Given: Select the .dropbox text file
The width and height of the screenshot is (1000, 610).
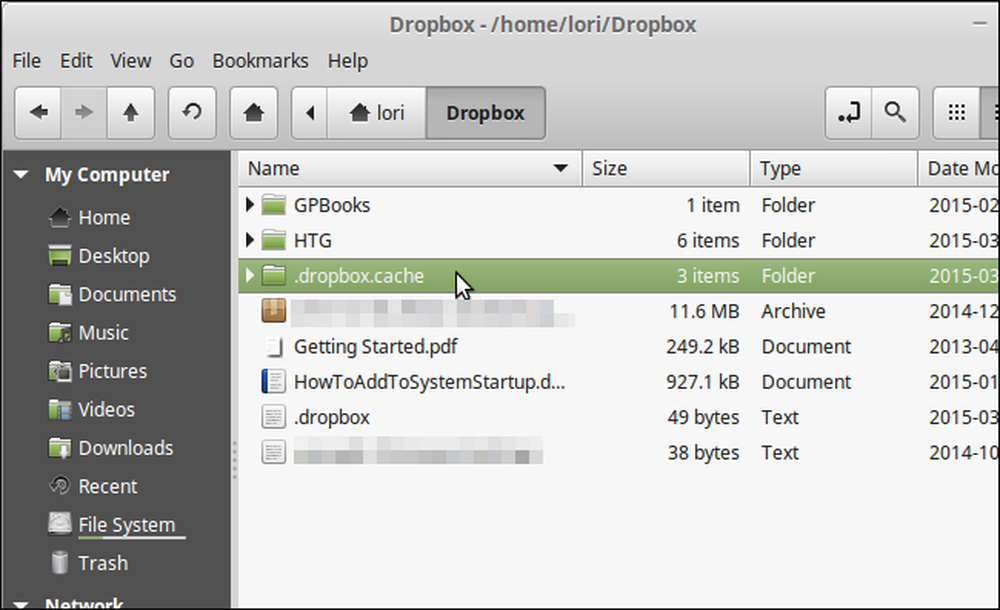Looking at the screenshot, I should pyautogui.click(x=332, y=417).
